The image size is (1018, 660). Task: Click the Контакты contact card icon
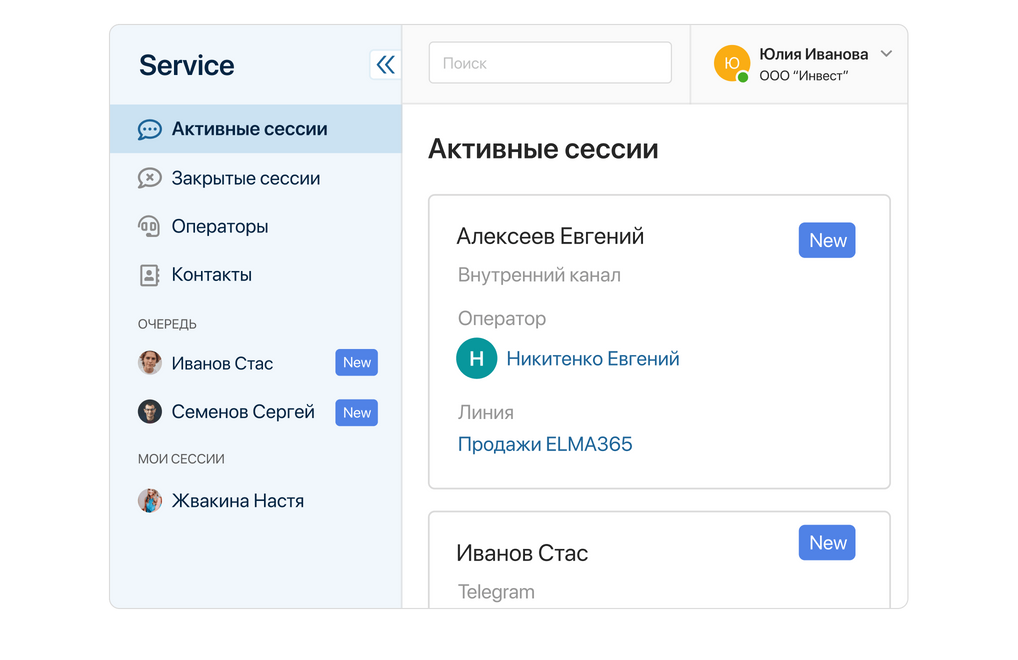click(149, 274)
